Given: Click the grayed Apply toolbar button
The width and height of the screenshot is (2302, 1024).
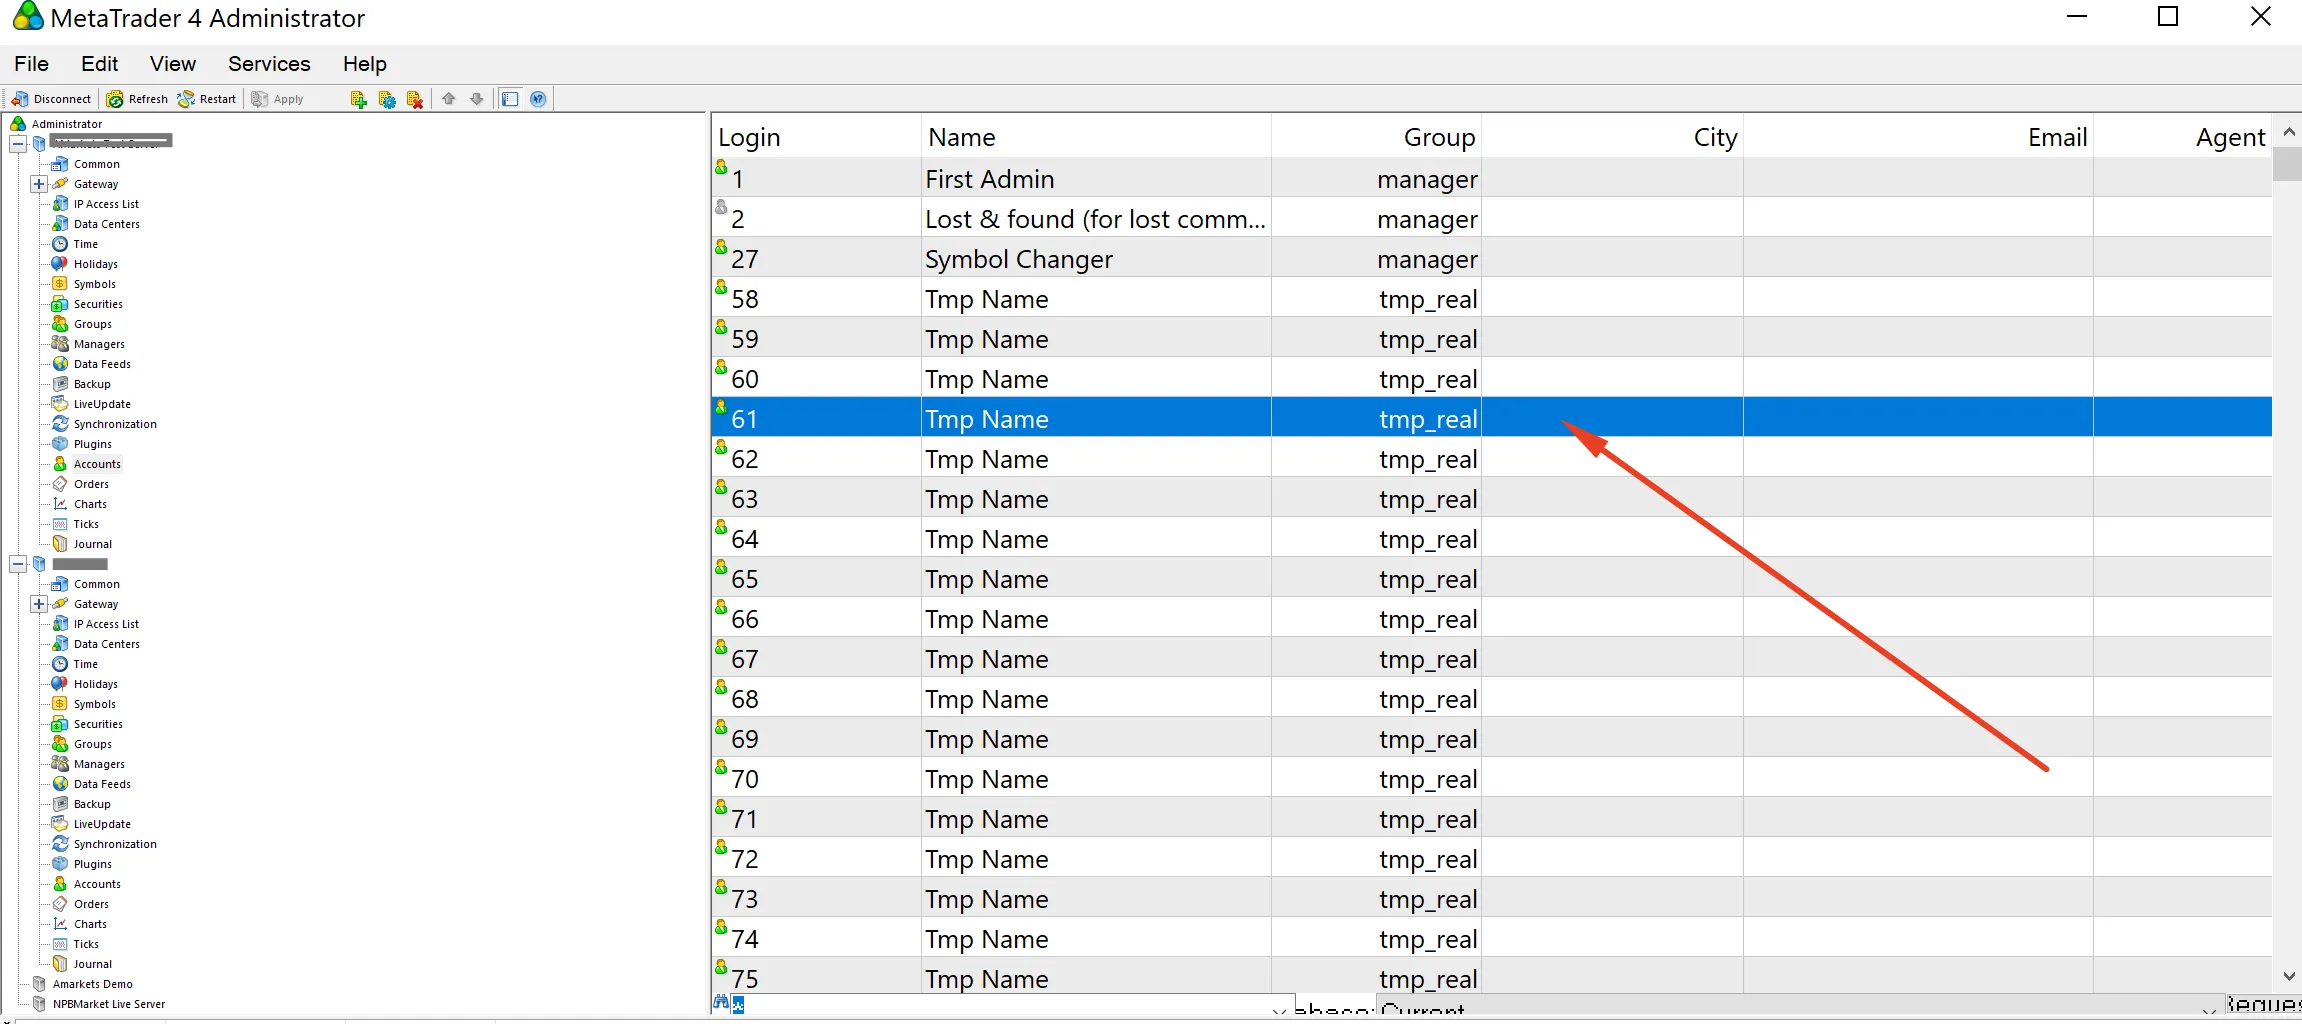Looking at the screenshot, I should coord(278,99).
